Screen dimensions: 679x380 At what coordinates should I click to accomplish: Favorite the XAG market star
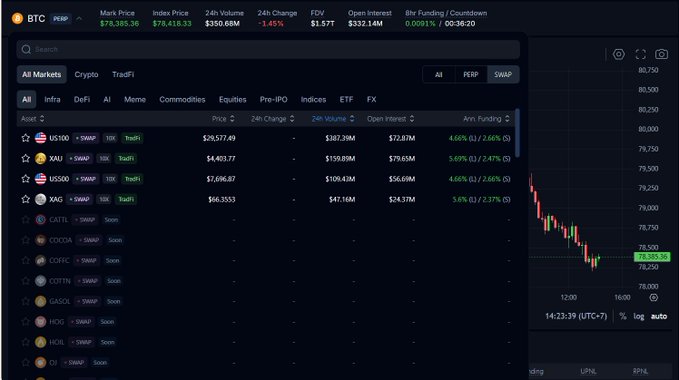(26, 199)
